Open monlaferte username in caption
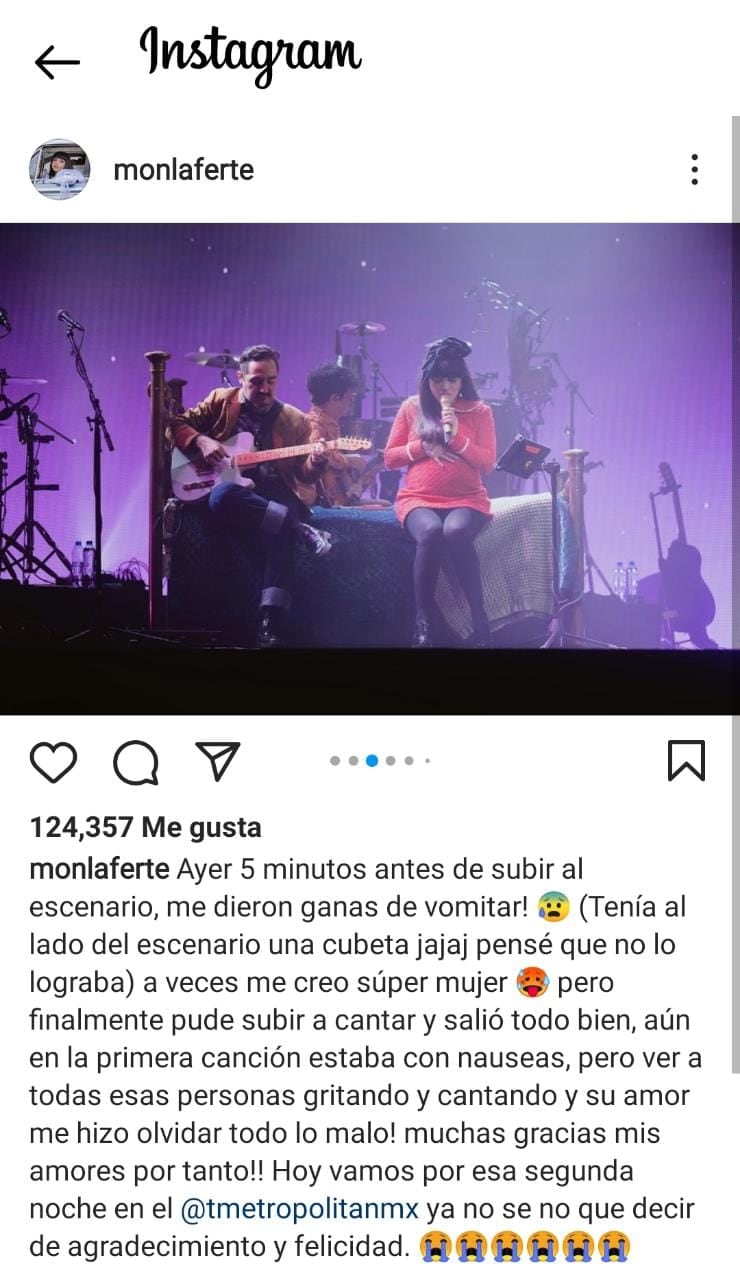Viewport: 740px width, 1280px height. [99, 868]
